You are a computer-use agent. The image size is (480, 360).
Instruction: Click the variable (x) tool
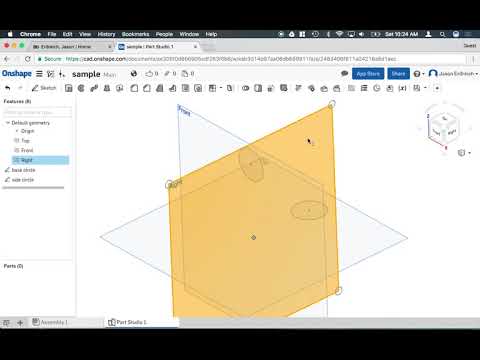click(x=403, y=88)
